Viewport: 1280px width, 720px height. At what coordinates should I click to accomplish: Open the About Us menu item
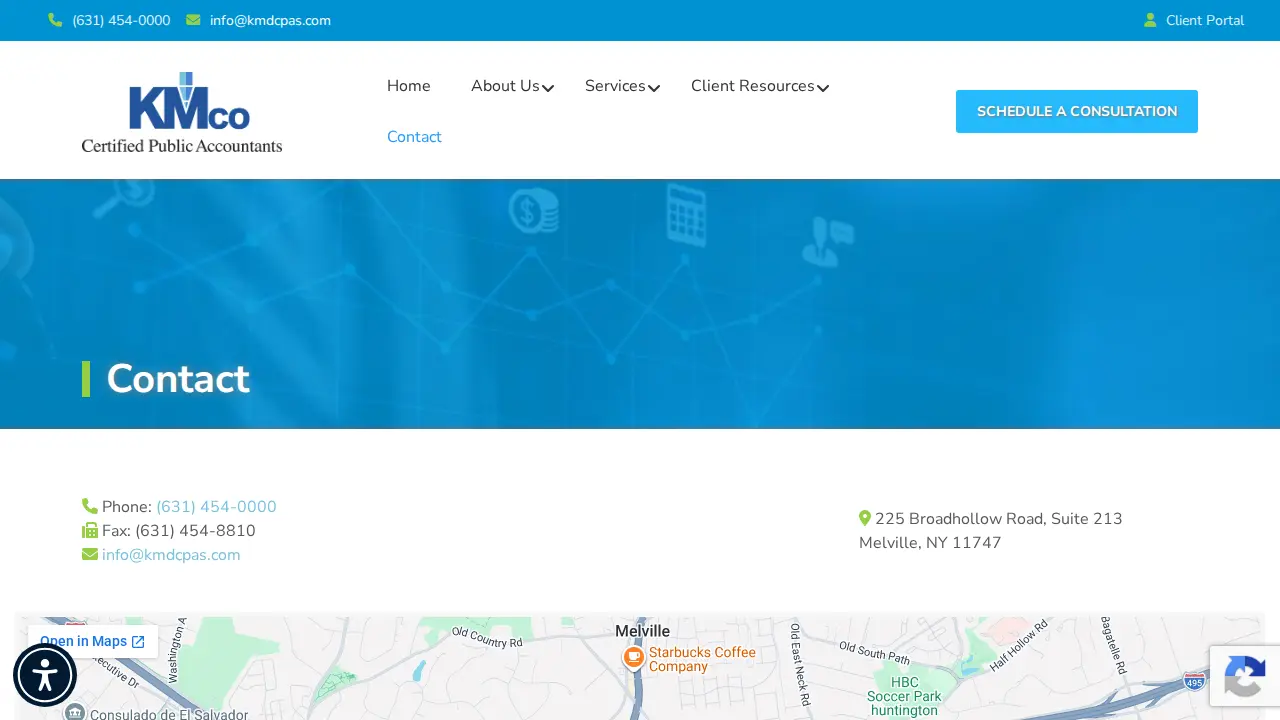click(x=505, y=86)
